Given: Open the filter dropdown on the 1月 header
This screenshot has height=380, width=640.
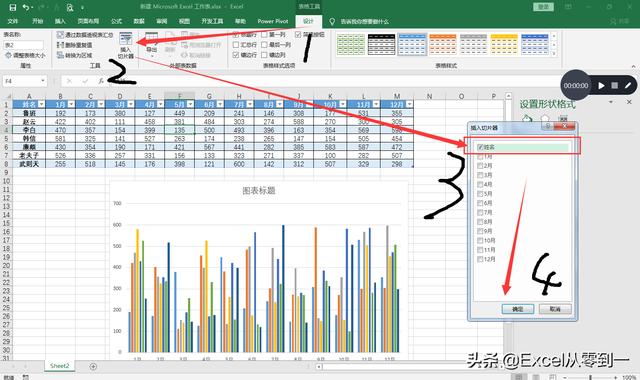Looking at the screenshot, I should pos(71,104).
